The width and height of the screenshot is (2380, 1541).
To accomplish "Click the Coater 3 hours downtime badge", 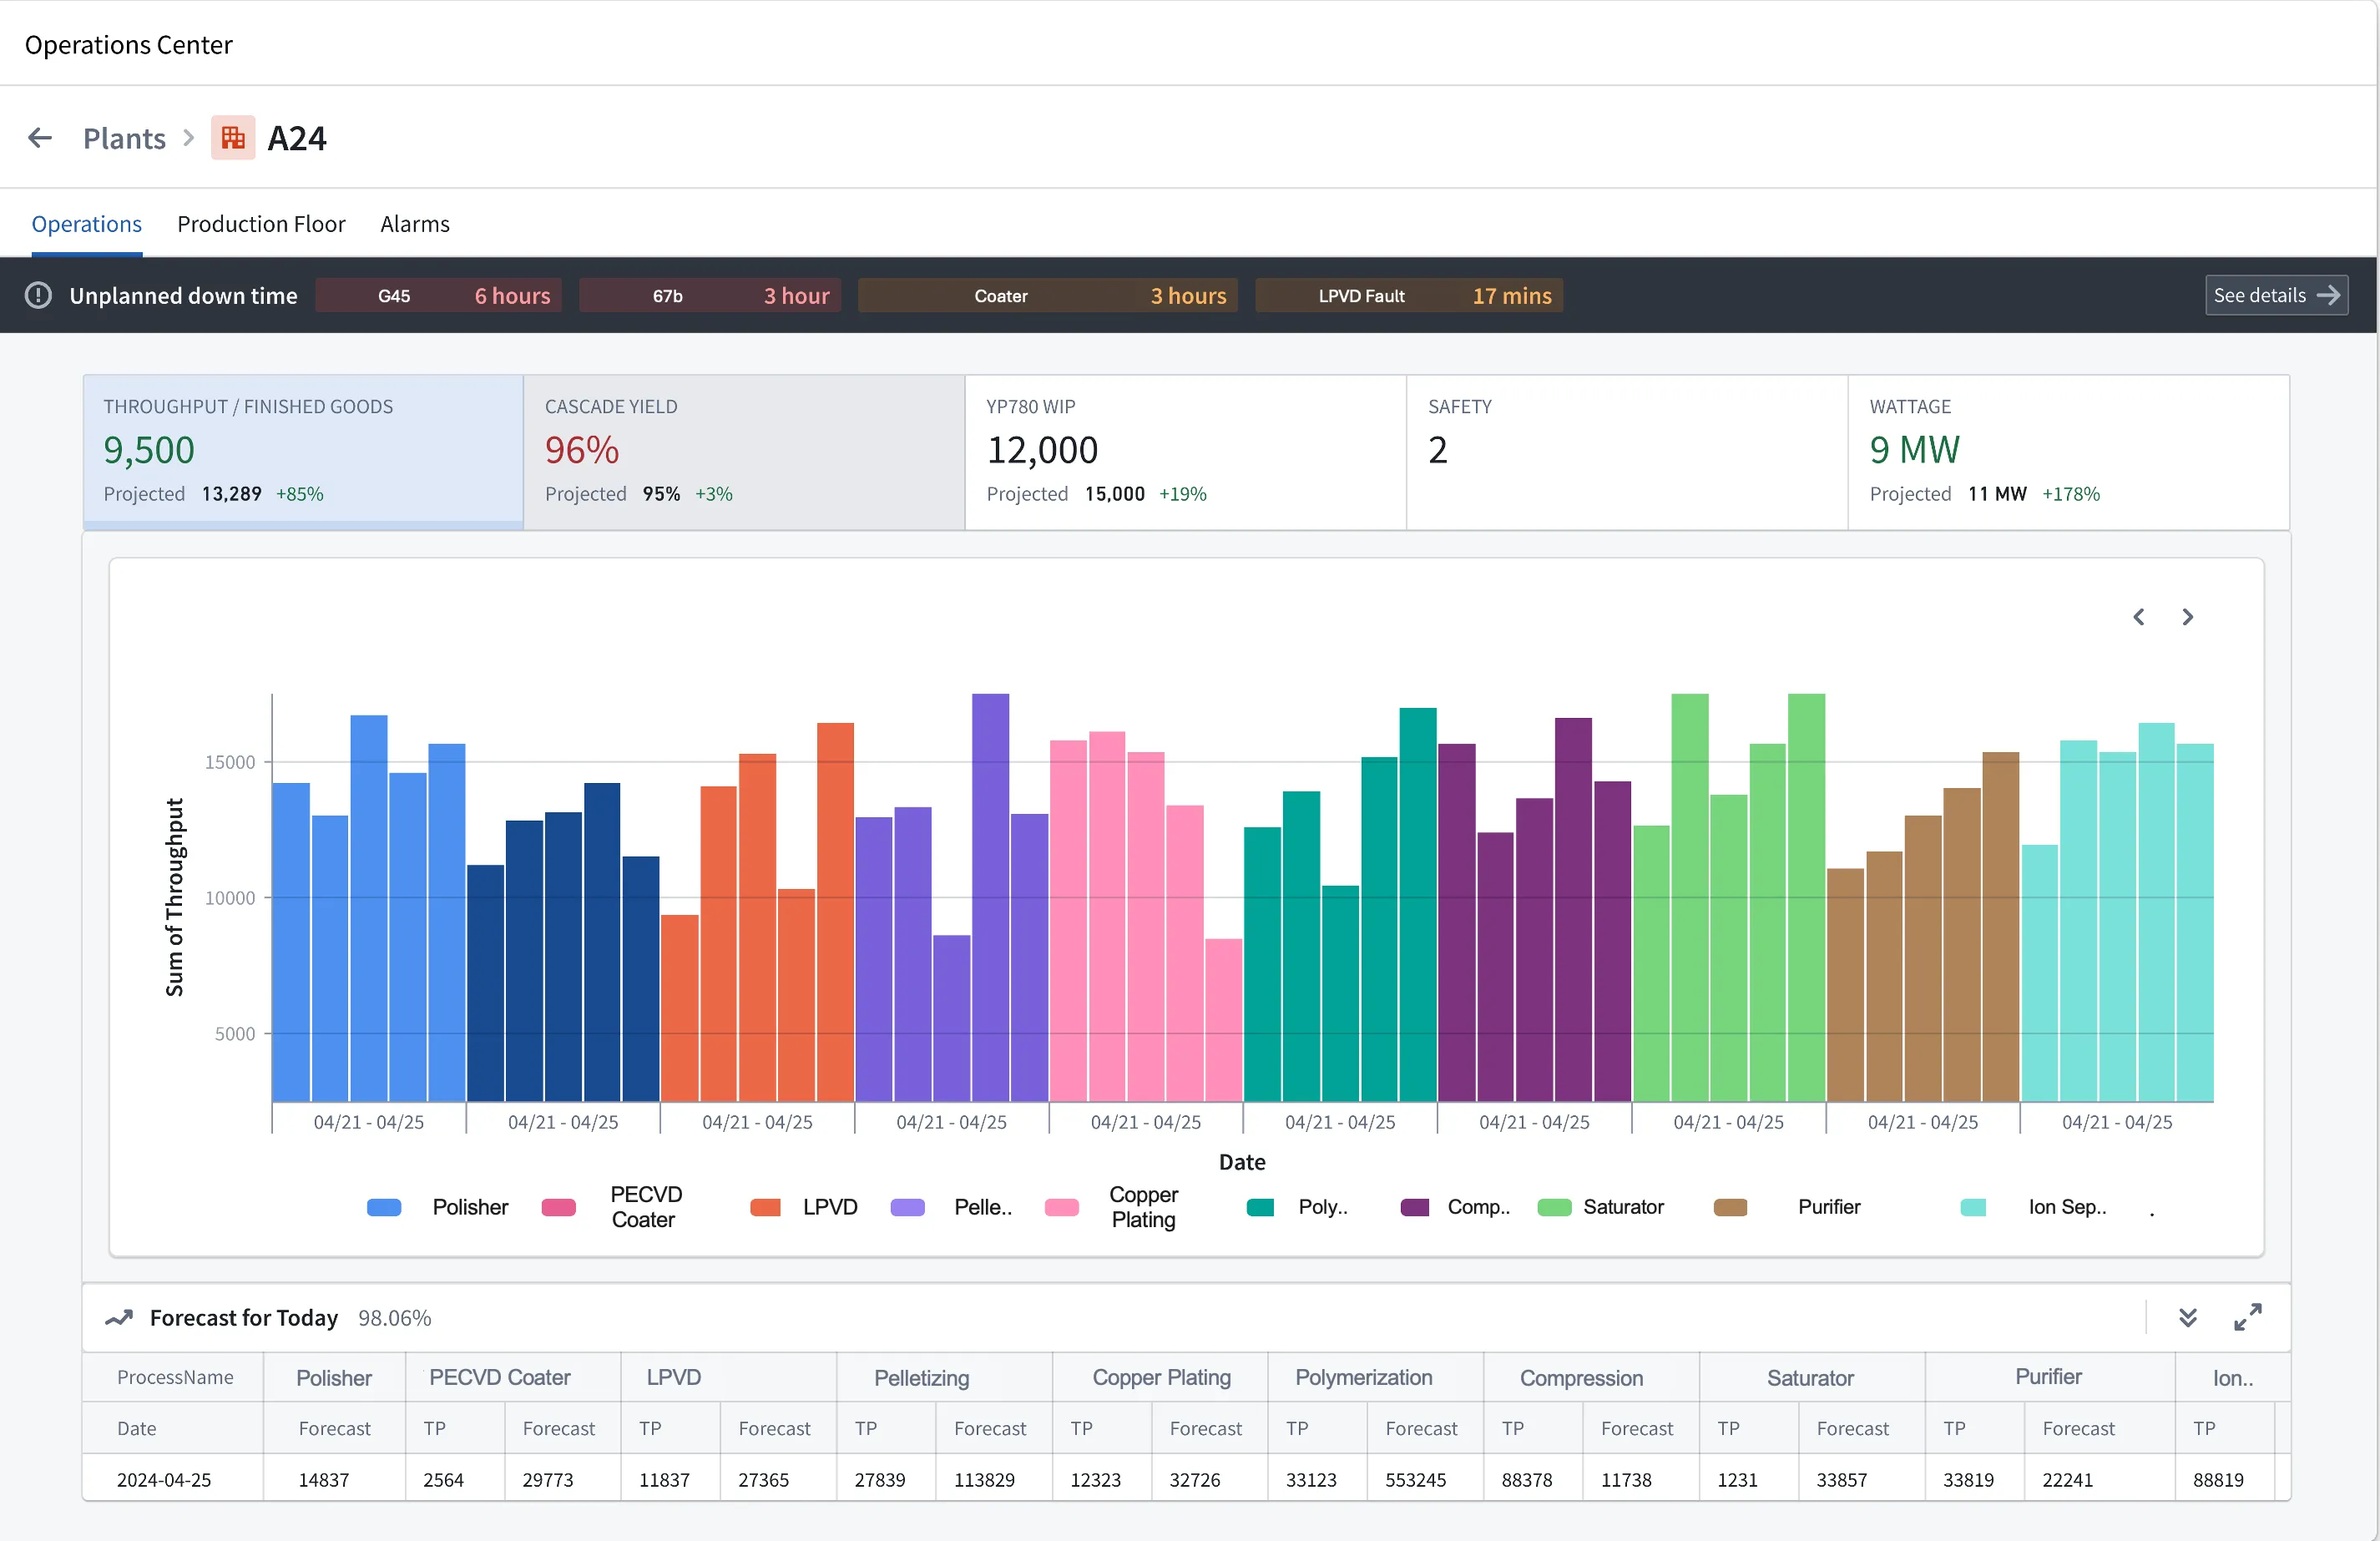I will click(1047, 296).
